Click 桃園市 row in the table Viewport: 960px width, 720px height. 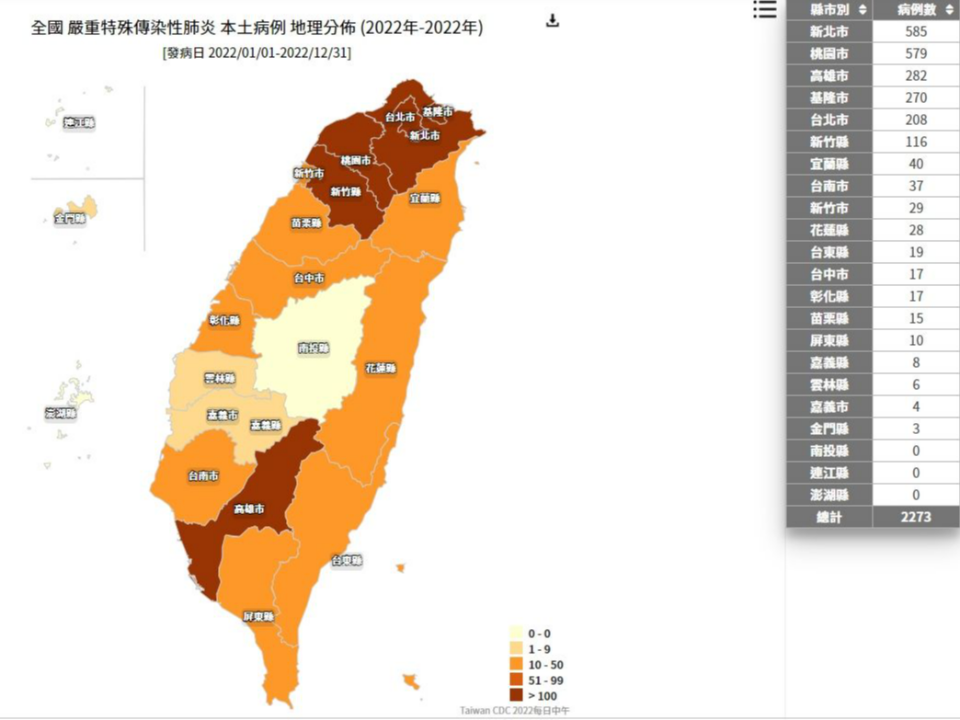(x=872, y=53)
